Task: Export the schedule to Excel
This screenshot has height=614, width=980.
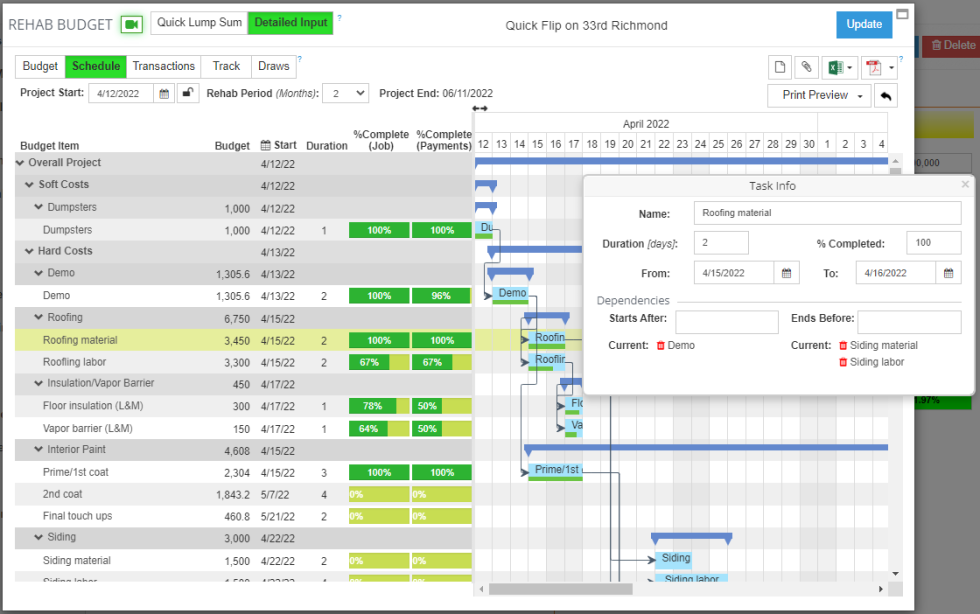Action: [x=838, y=66]
